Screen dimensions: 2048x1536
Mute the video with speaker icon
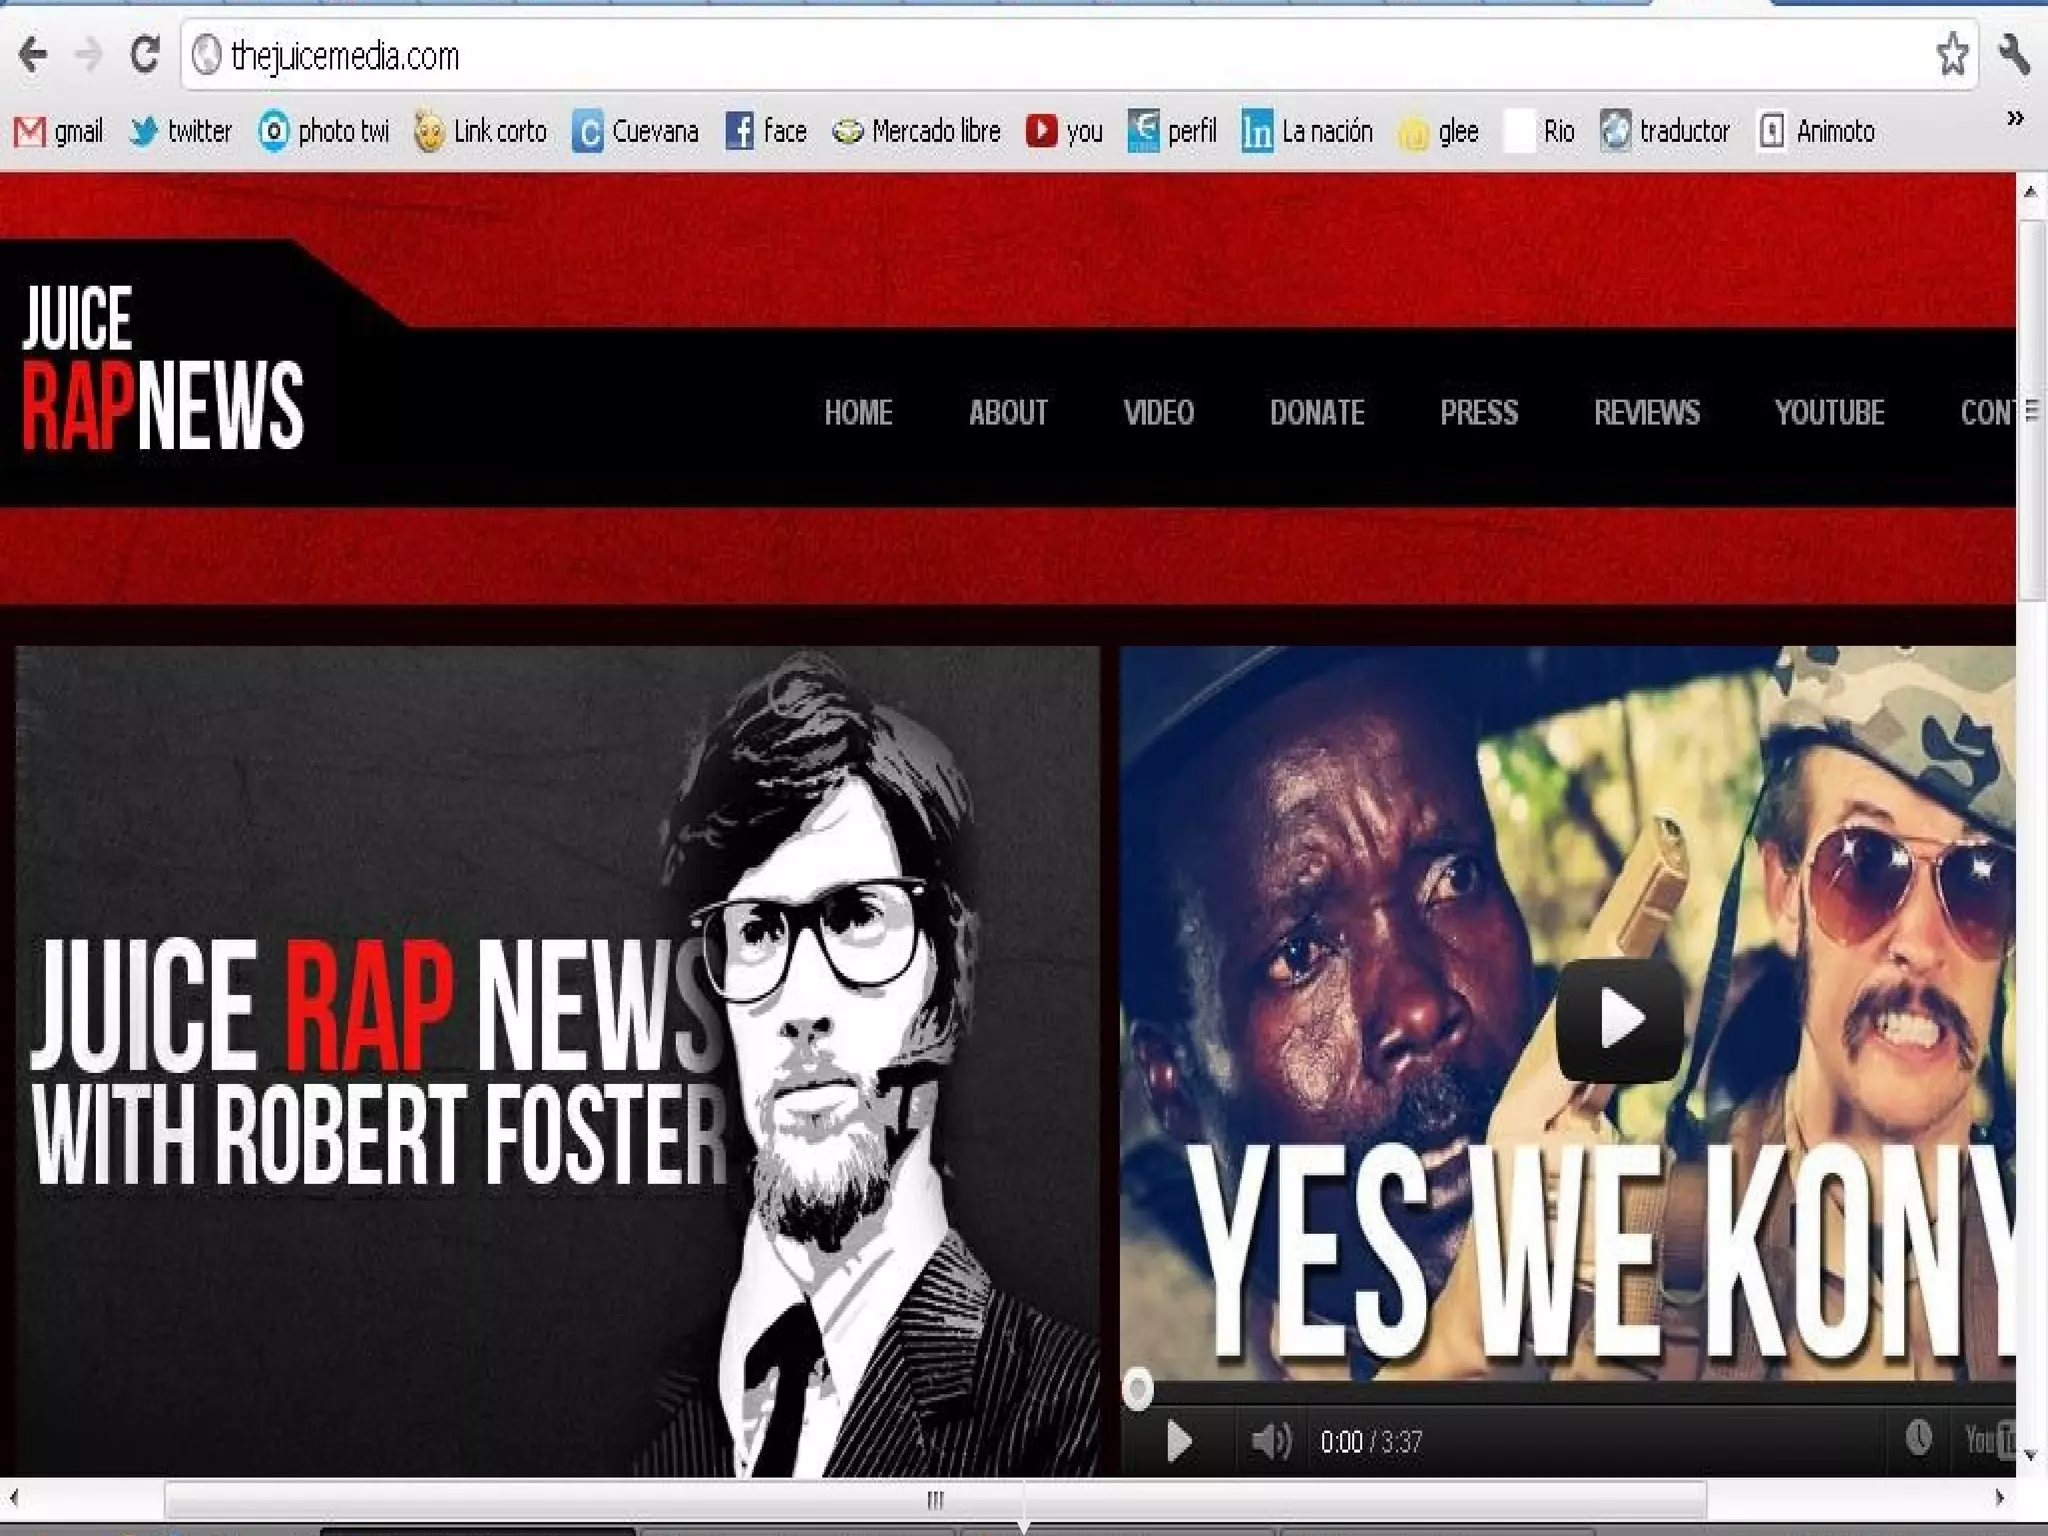[x=1271, y=1441]
